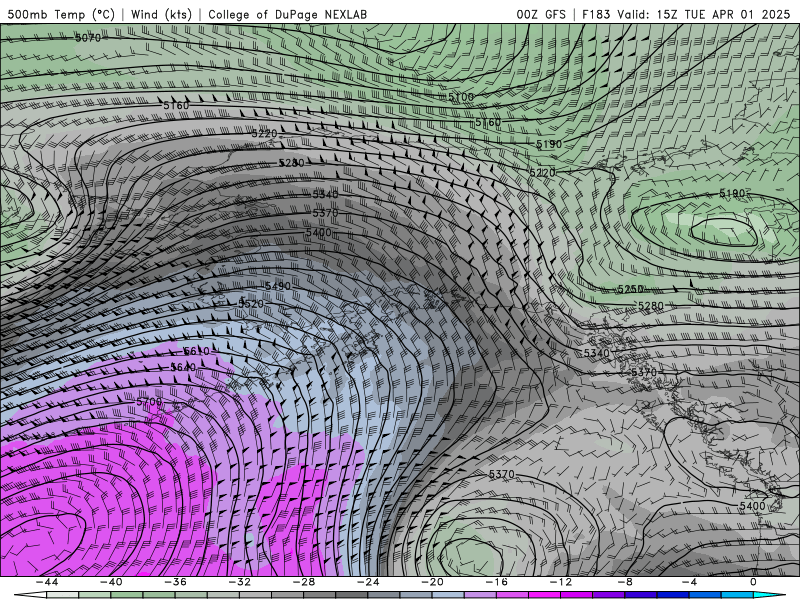This screenshot has width=800, height=600.
Task: Select the "Wind (kts)" header label
Action: coord(161,14)
